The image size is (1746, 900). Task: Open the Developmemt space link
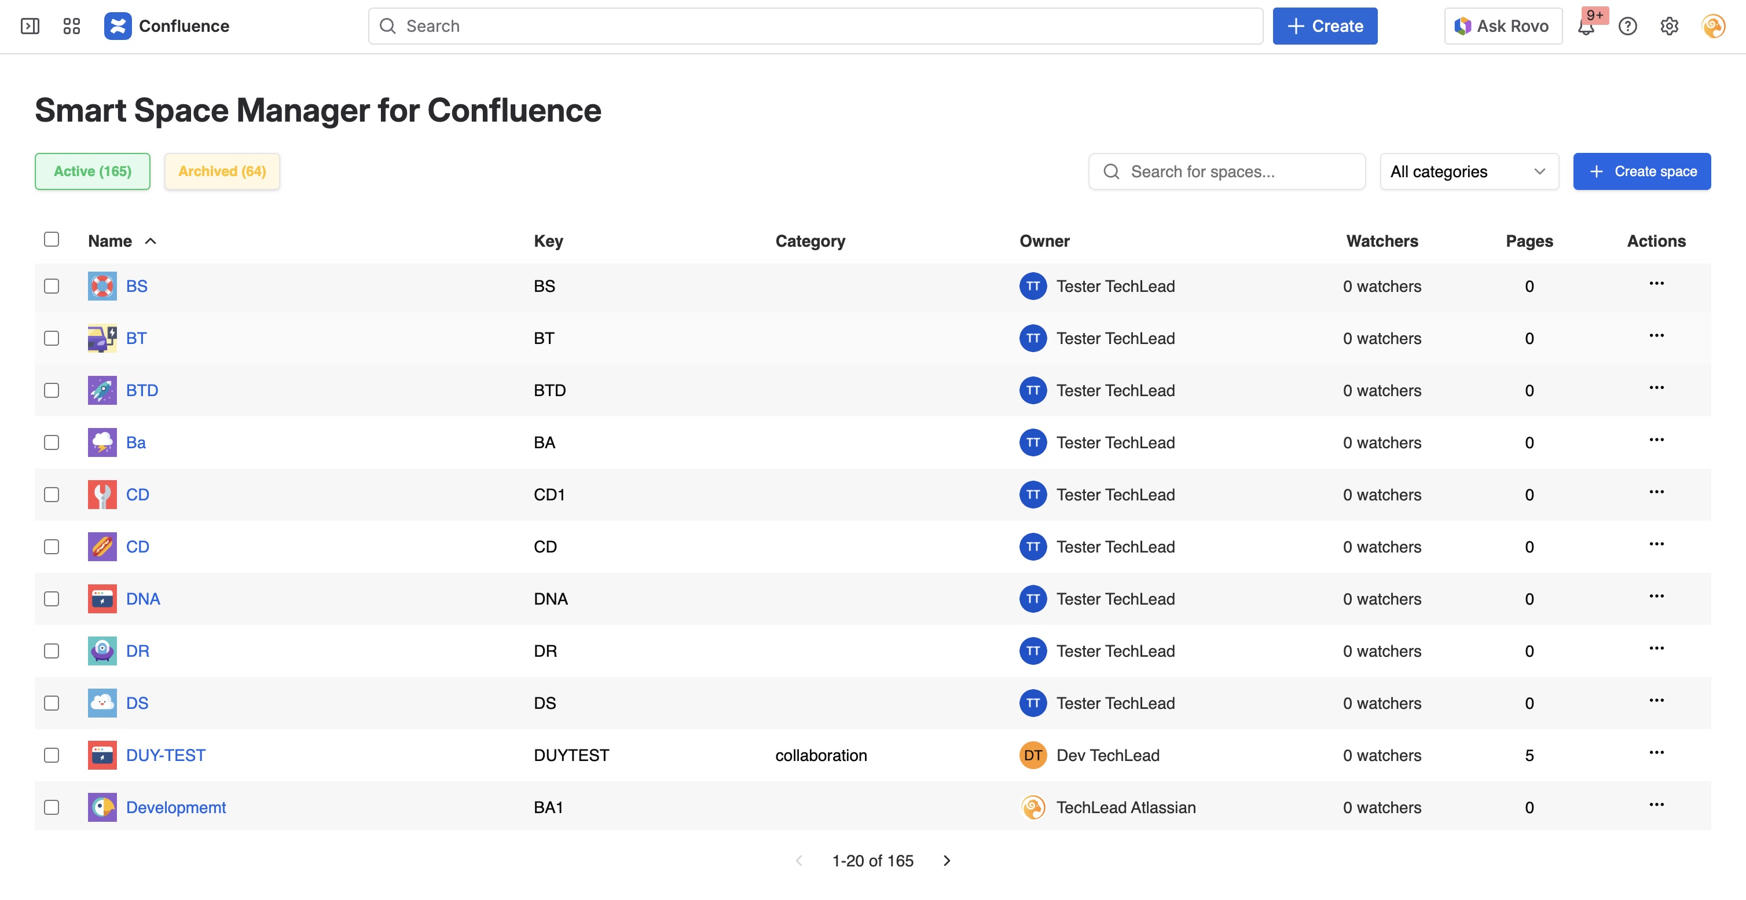(176, 807)
